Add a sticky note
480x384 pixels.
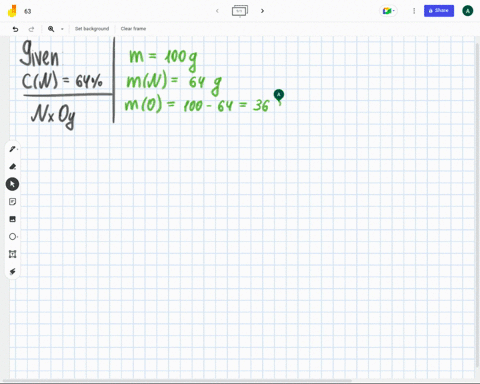click(x=13, y=202)
